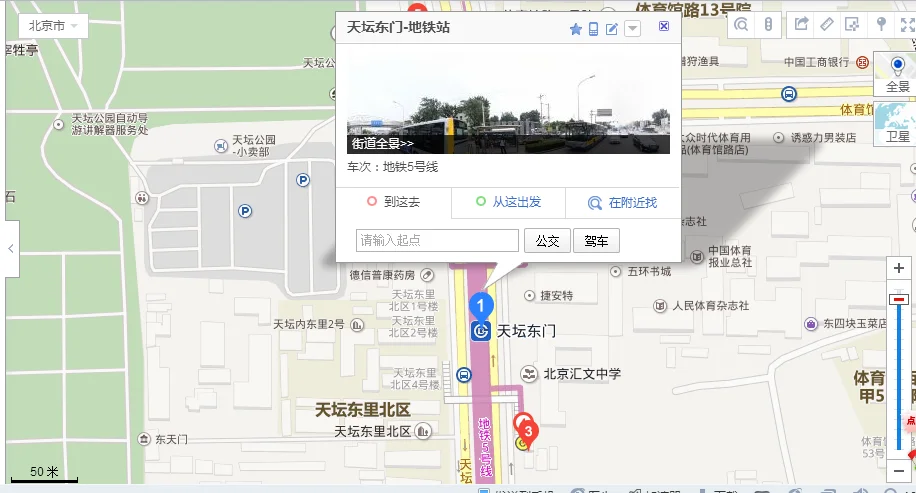The image size is (916, 493).
Task: Click the 体育馆路13号院 label
Action: click(693, 8)
